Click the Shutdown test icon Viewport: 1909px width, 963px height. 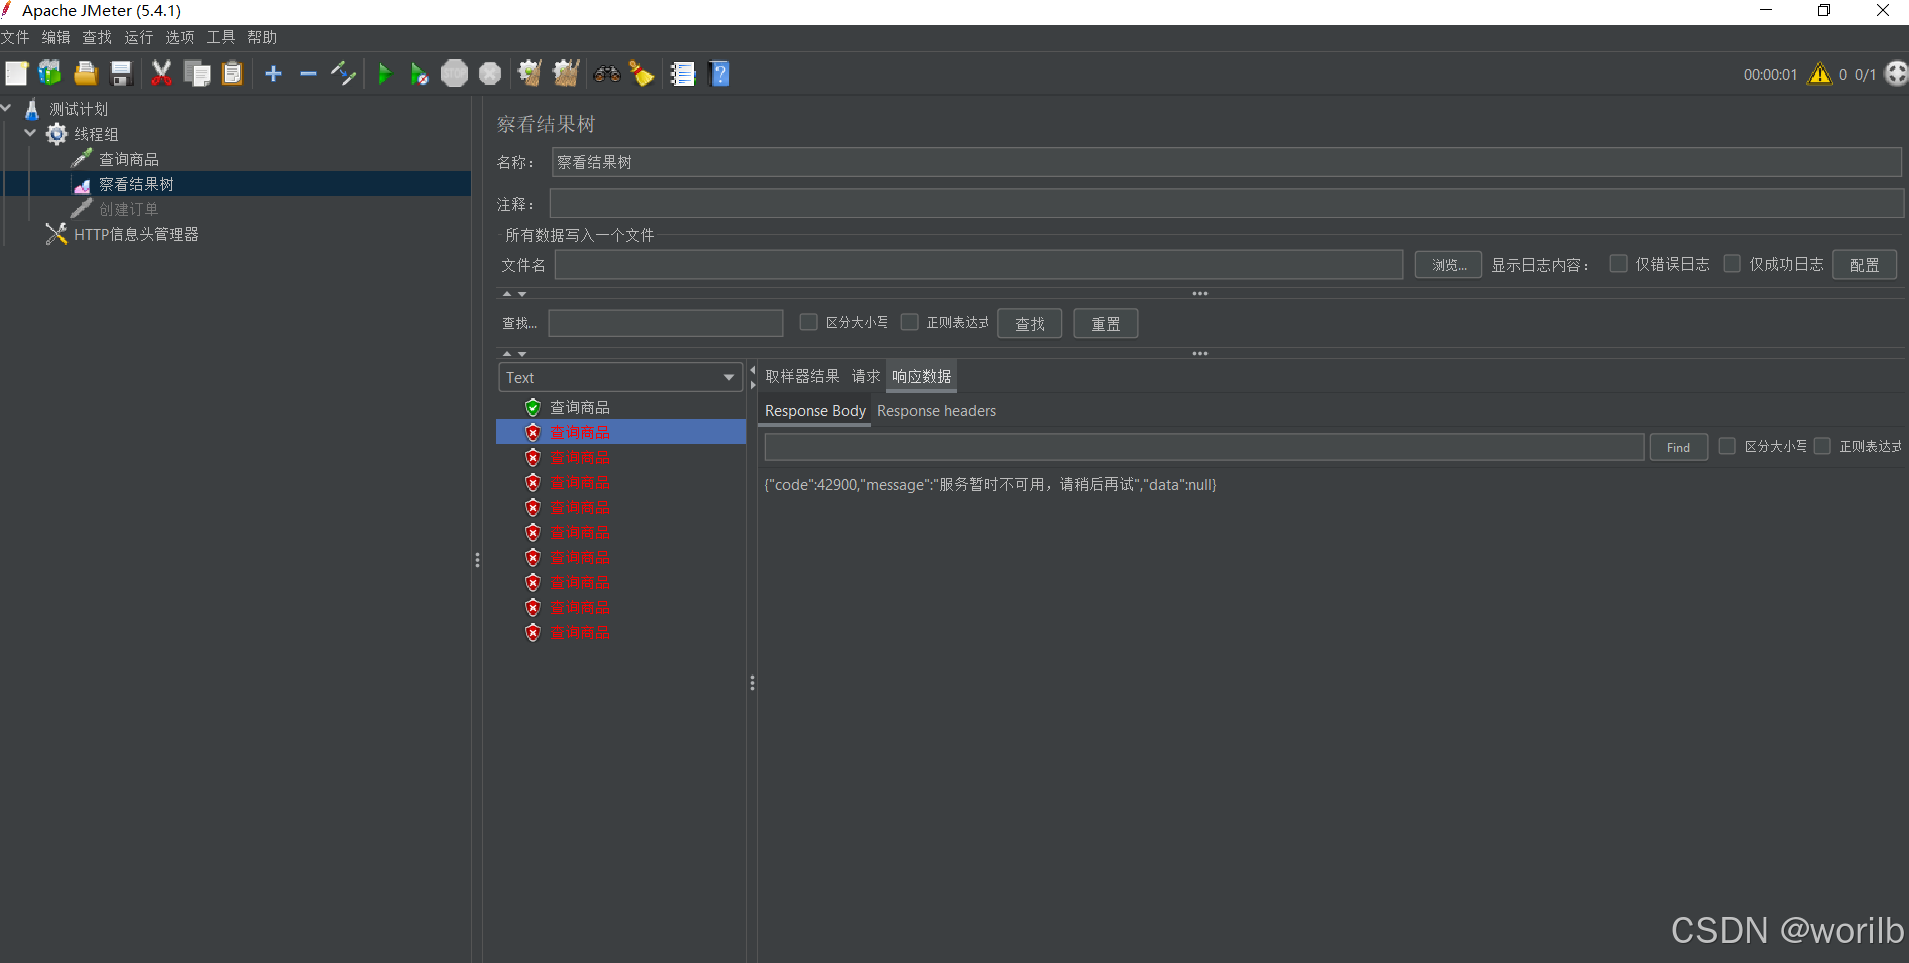click(x=490, y=74)
